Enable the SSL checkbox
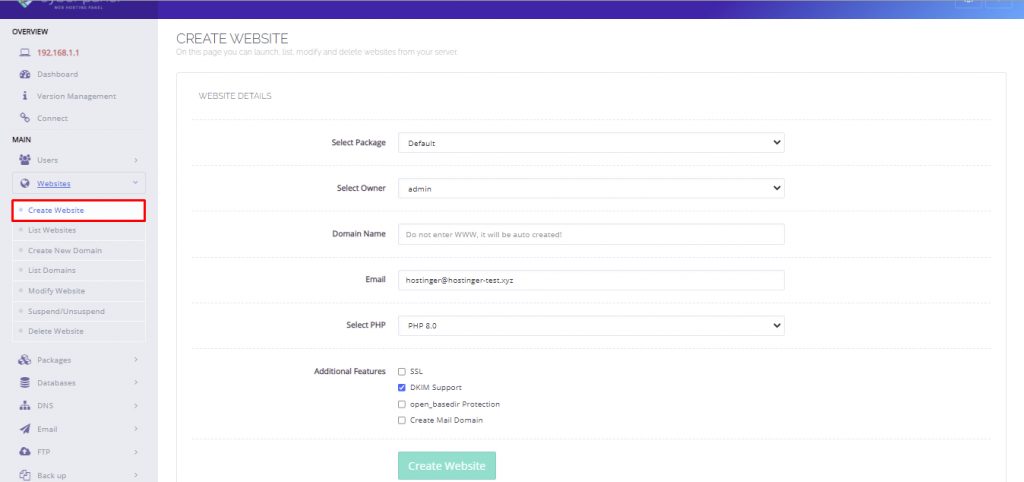The image size is (1024, 482). pos(402,372)
